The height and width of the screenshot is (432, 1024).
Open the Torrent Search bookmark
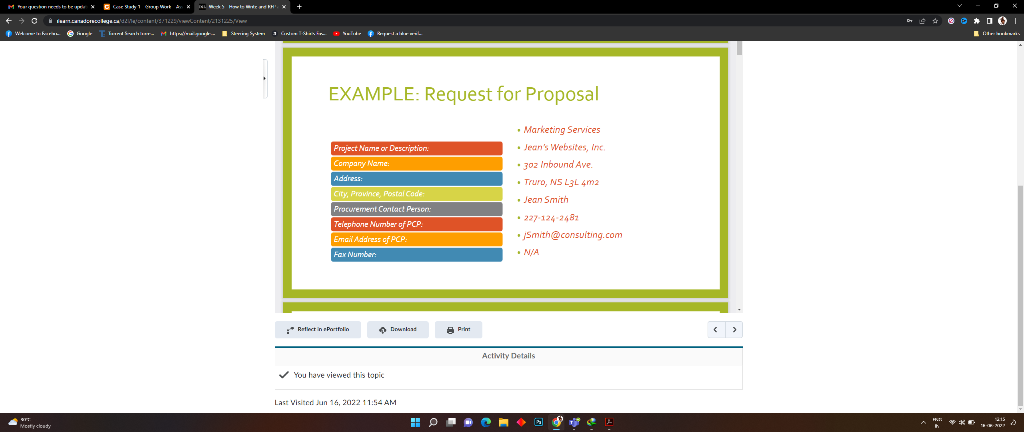point(127,33)
